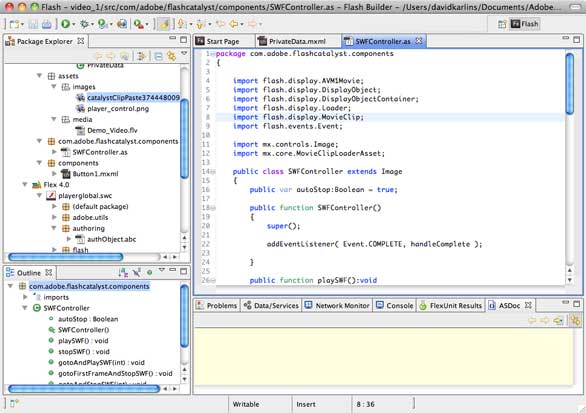This screenshot has height=413, width=586.
Task: Open the Debug button dropdown arrow
Action: 92,25
